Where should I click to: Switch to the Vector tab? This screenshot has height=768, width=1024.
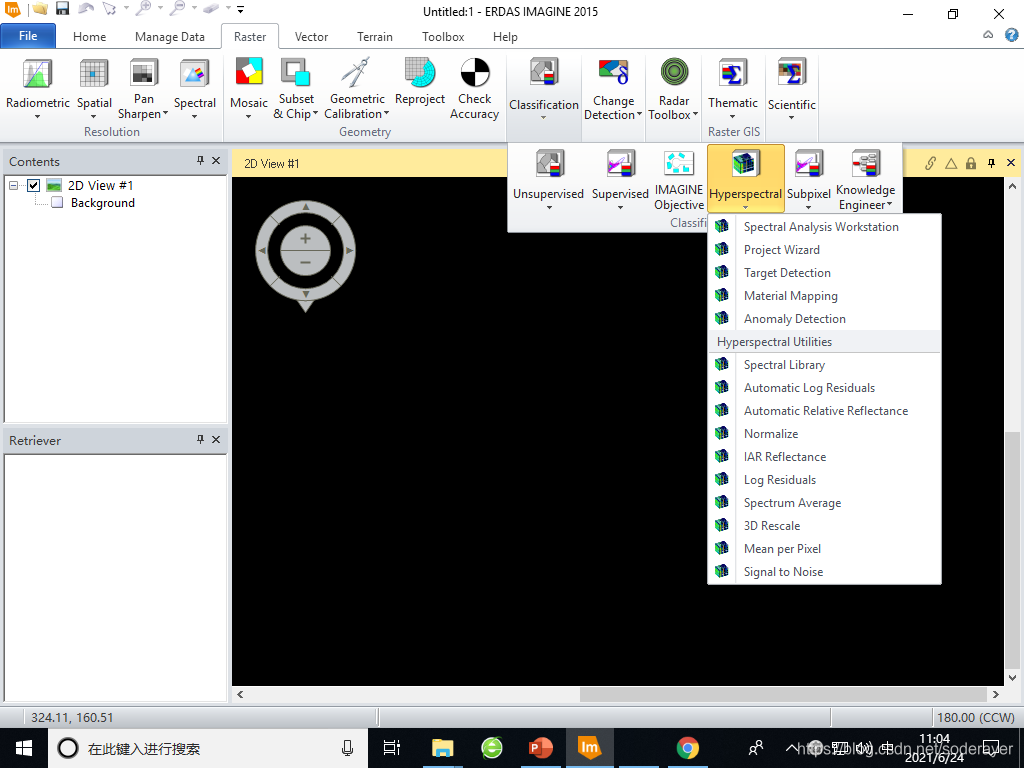(x=311, y=37)
